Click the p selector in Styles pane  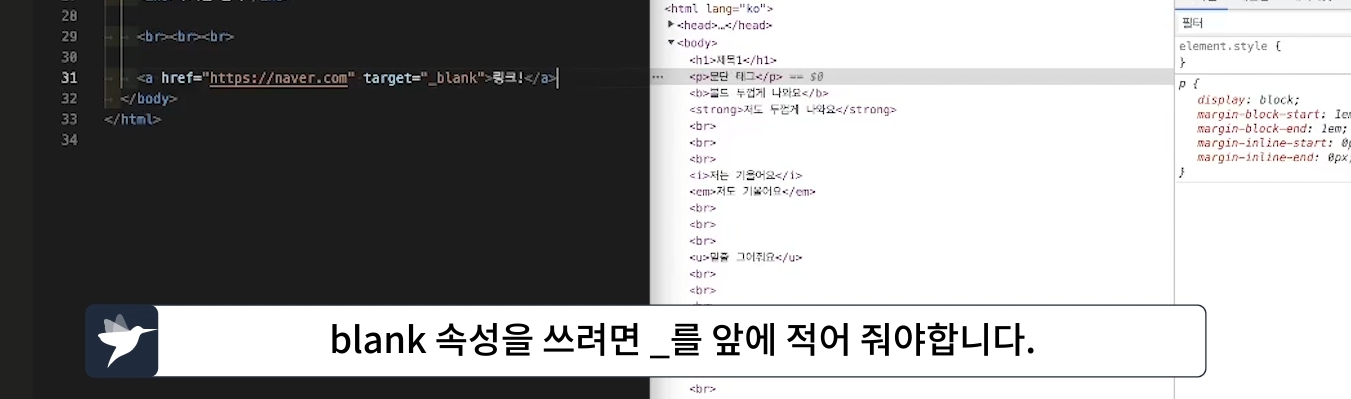pos(1182,84)
